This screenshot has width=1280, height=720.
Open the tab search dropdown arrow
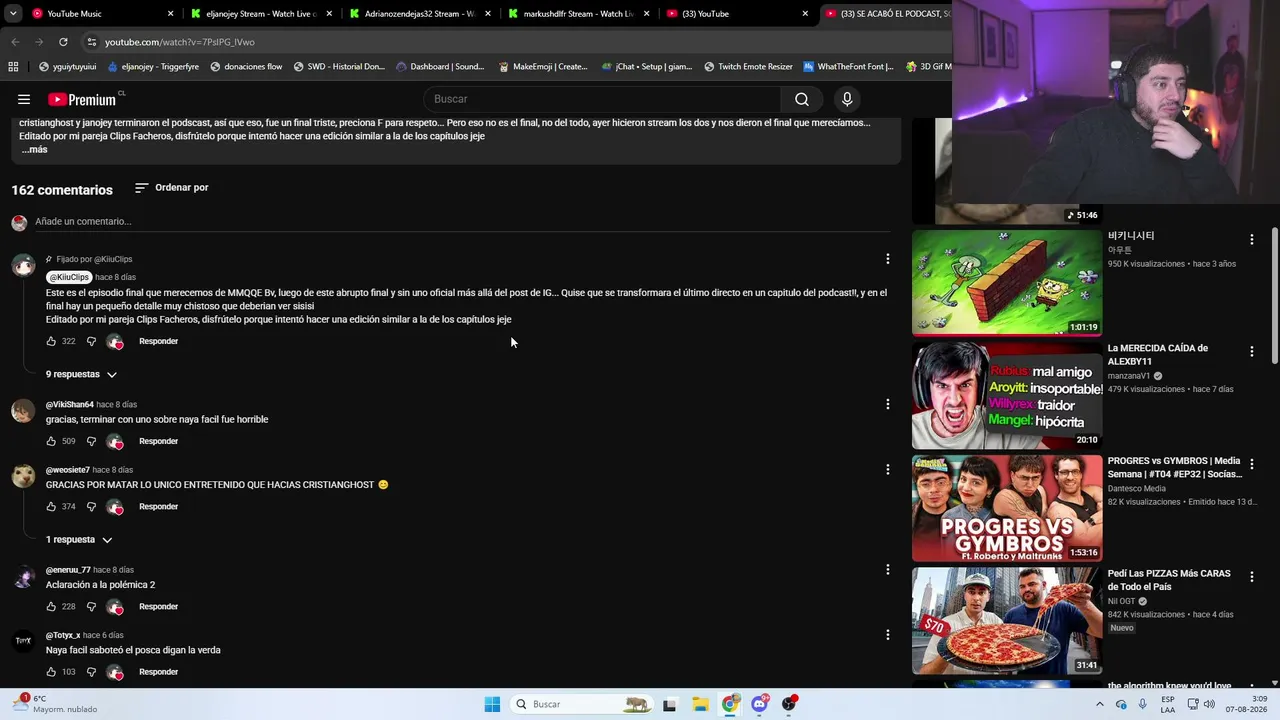[x=13, y=14]
